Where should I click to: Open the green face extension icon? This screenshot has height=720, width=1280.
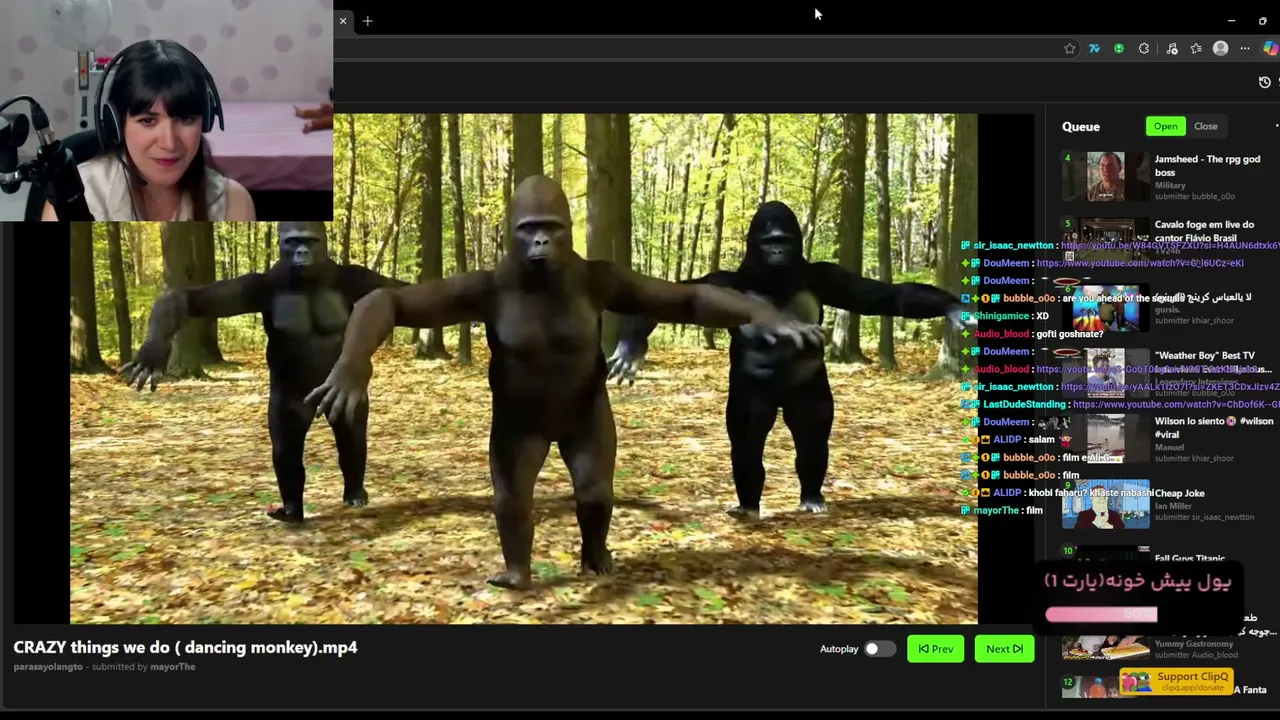coord(1119,48)
